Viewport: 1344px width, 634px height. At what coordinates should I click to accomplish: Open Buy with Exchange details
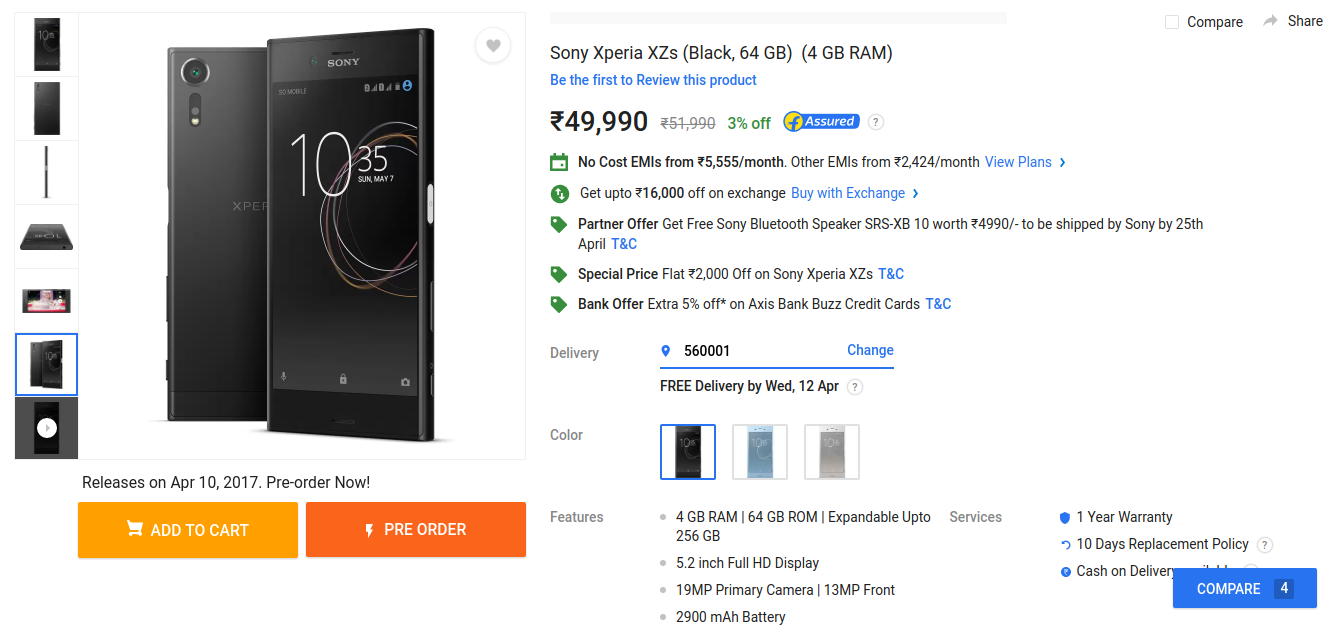click(x=848, y=192)
